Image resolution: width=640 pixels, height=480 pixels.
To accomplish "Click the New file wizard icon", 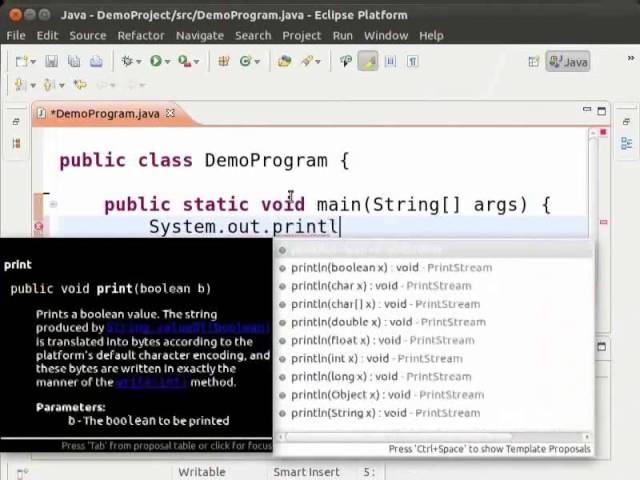I will 21,61.
